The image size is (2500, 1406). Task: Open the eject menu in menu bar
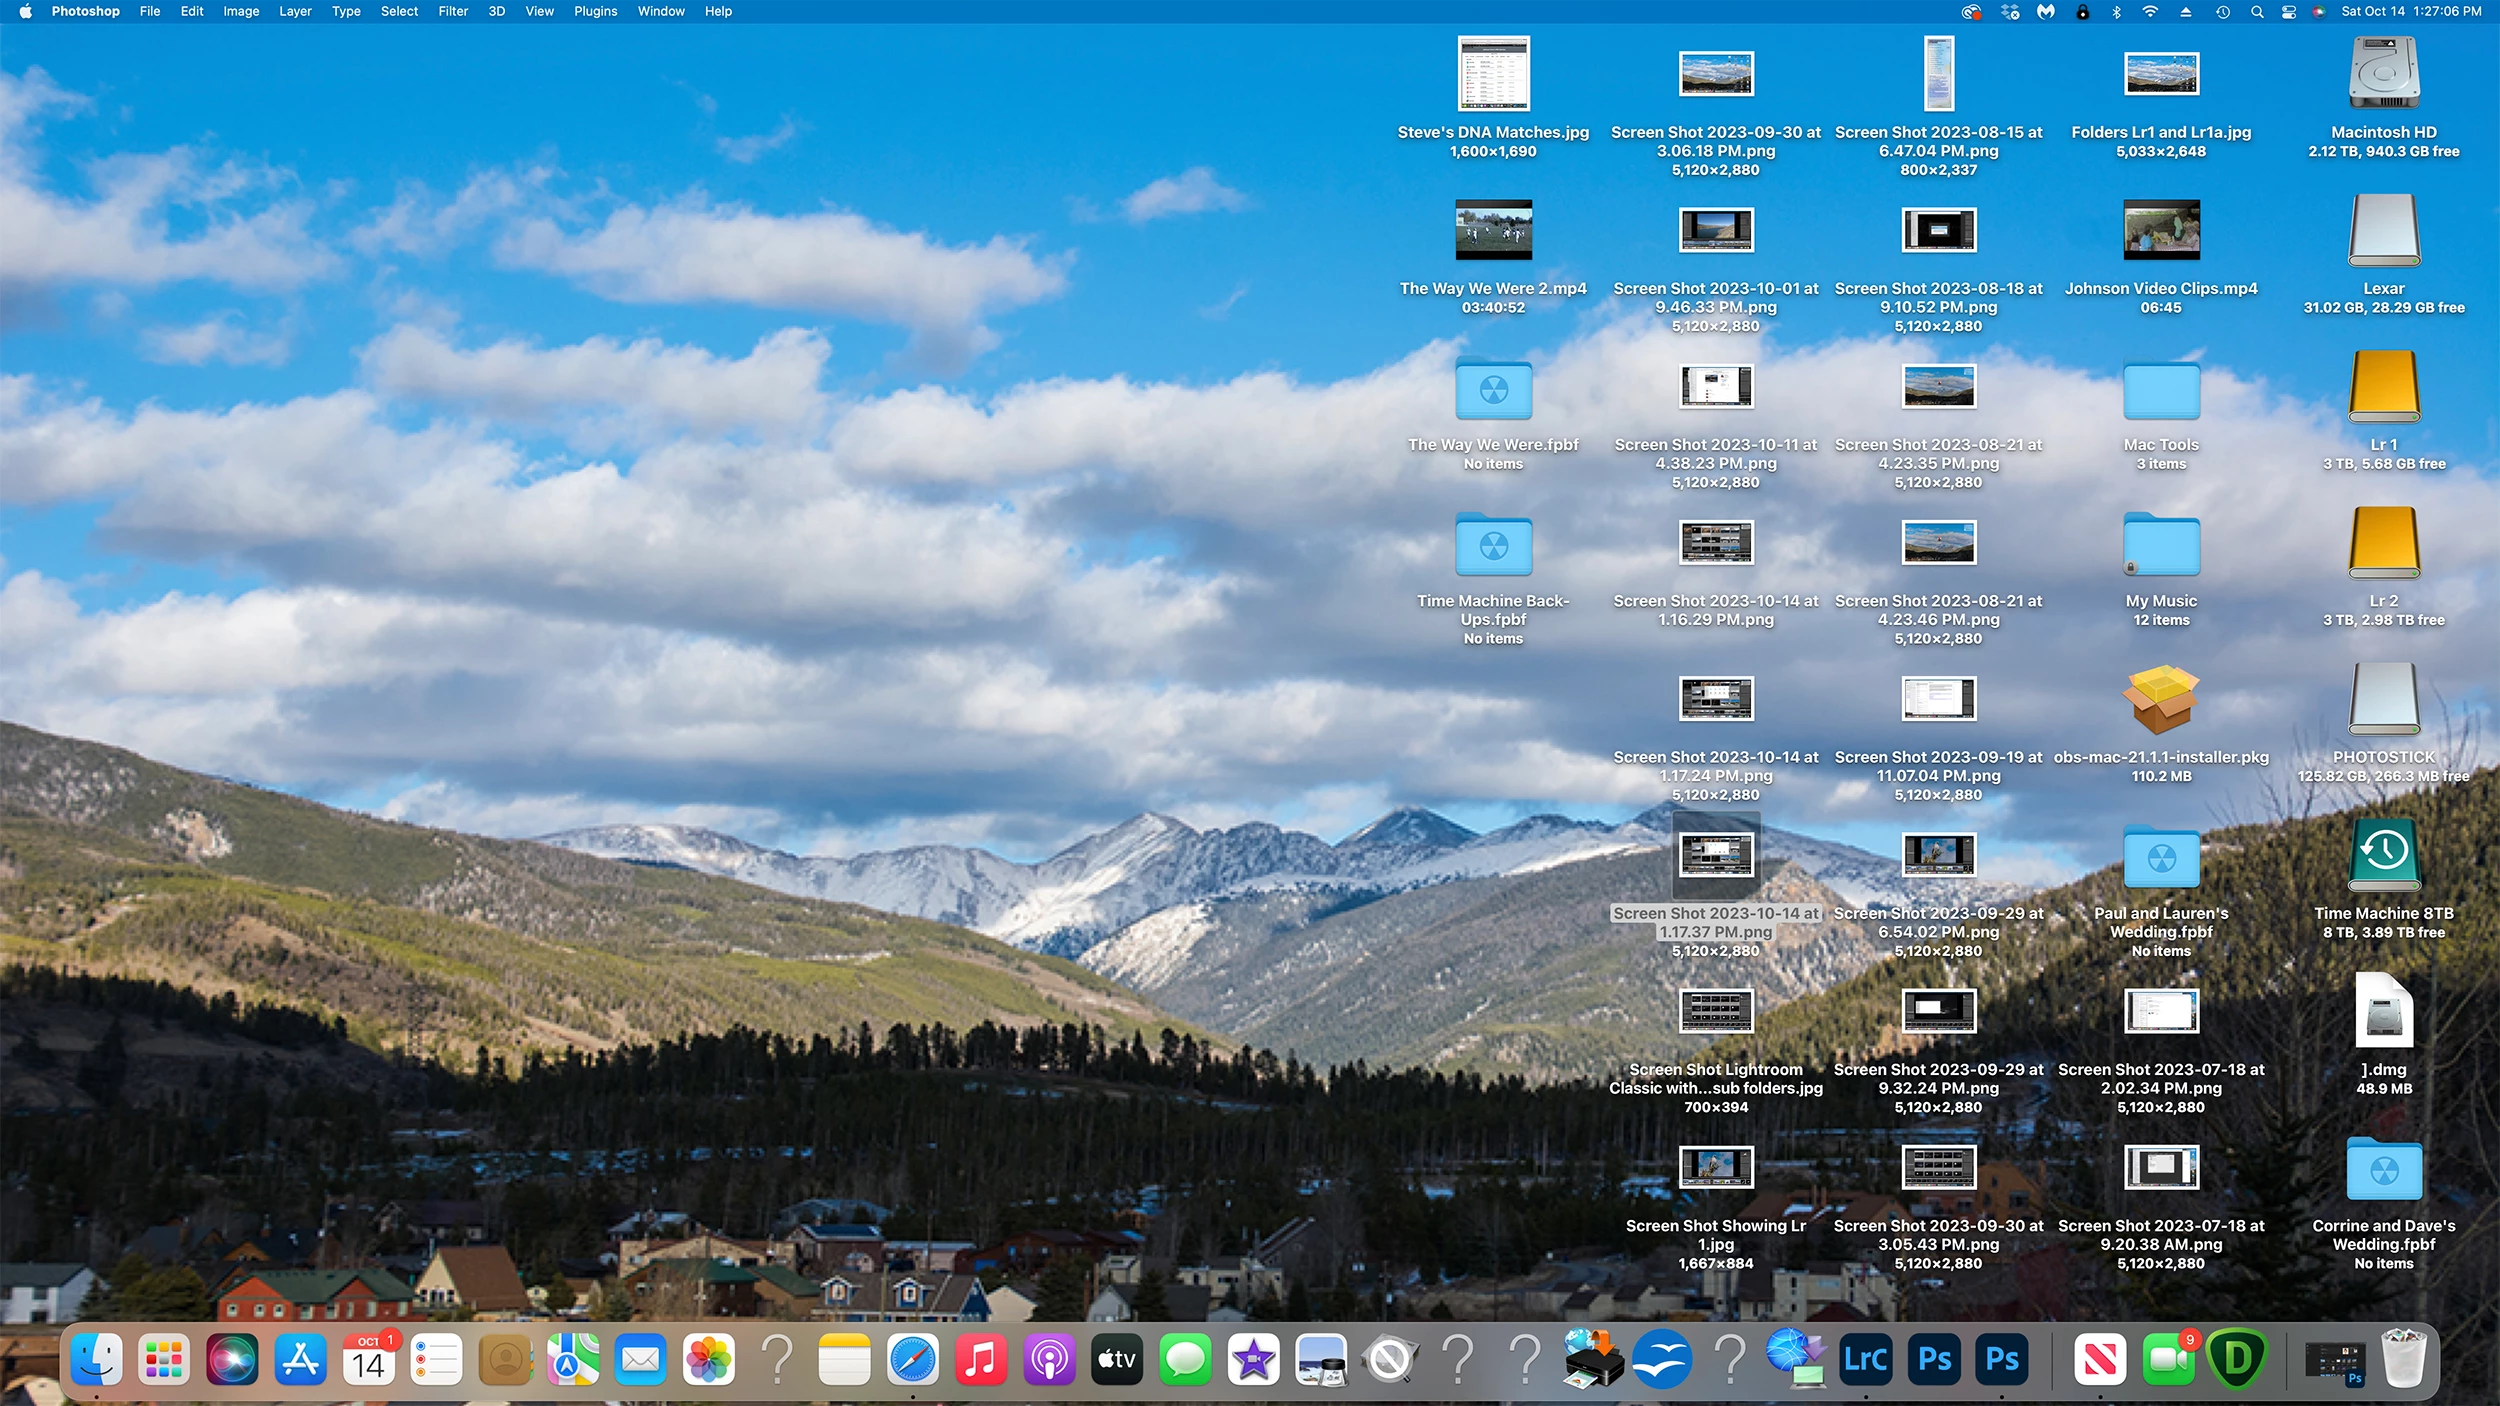[x=2186, y=12]
